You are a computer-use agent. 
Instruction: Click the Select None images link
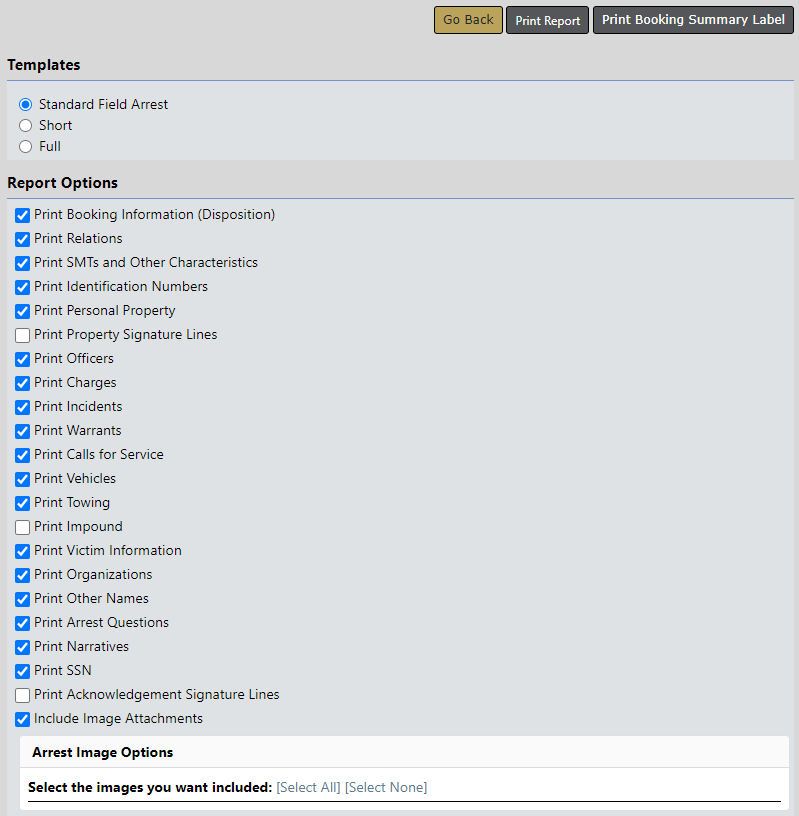[386, 788]
